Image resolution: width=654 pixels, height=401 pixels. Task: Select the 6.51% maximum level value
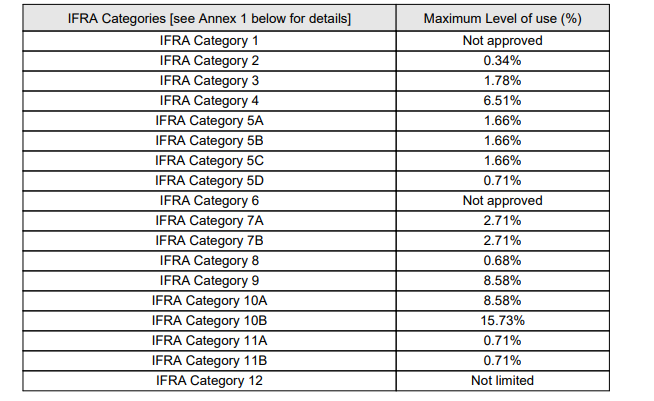point(502,100)
